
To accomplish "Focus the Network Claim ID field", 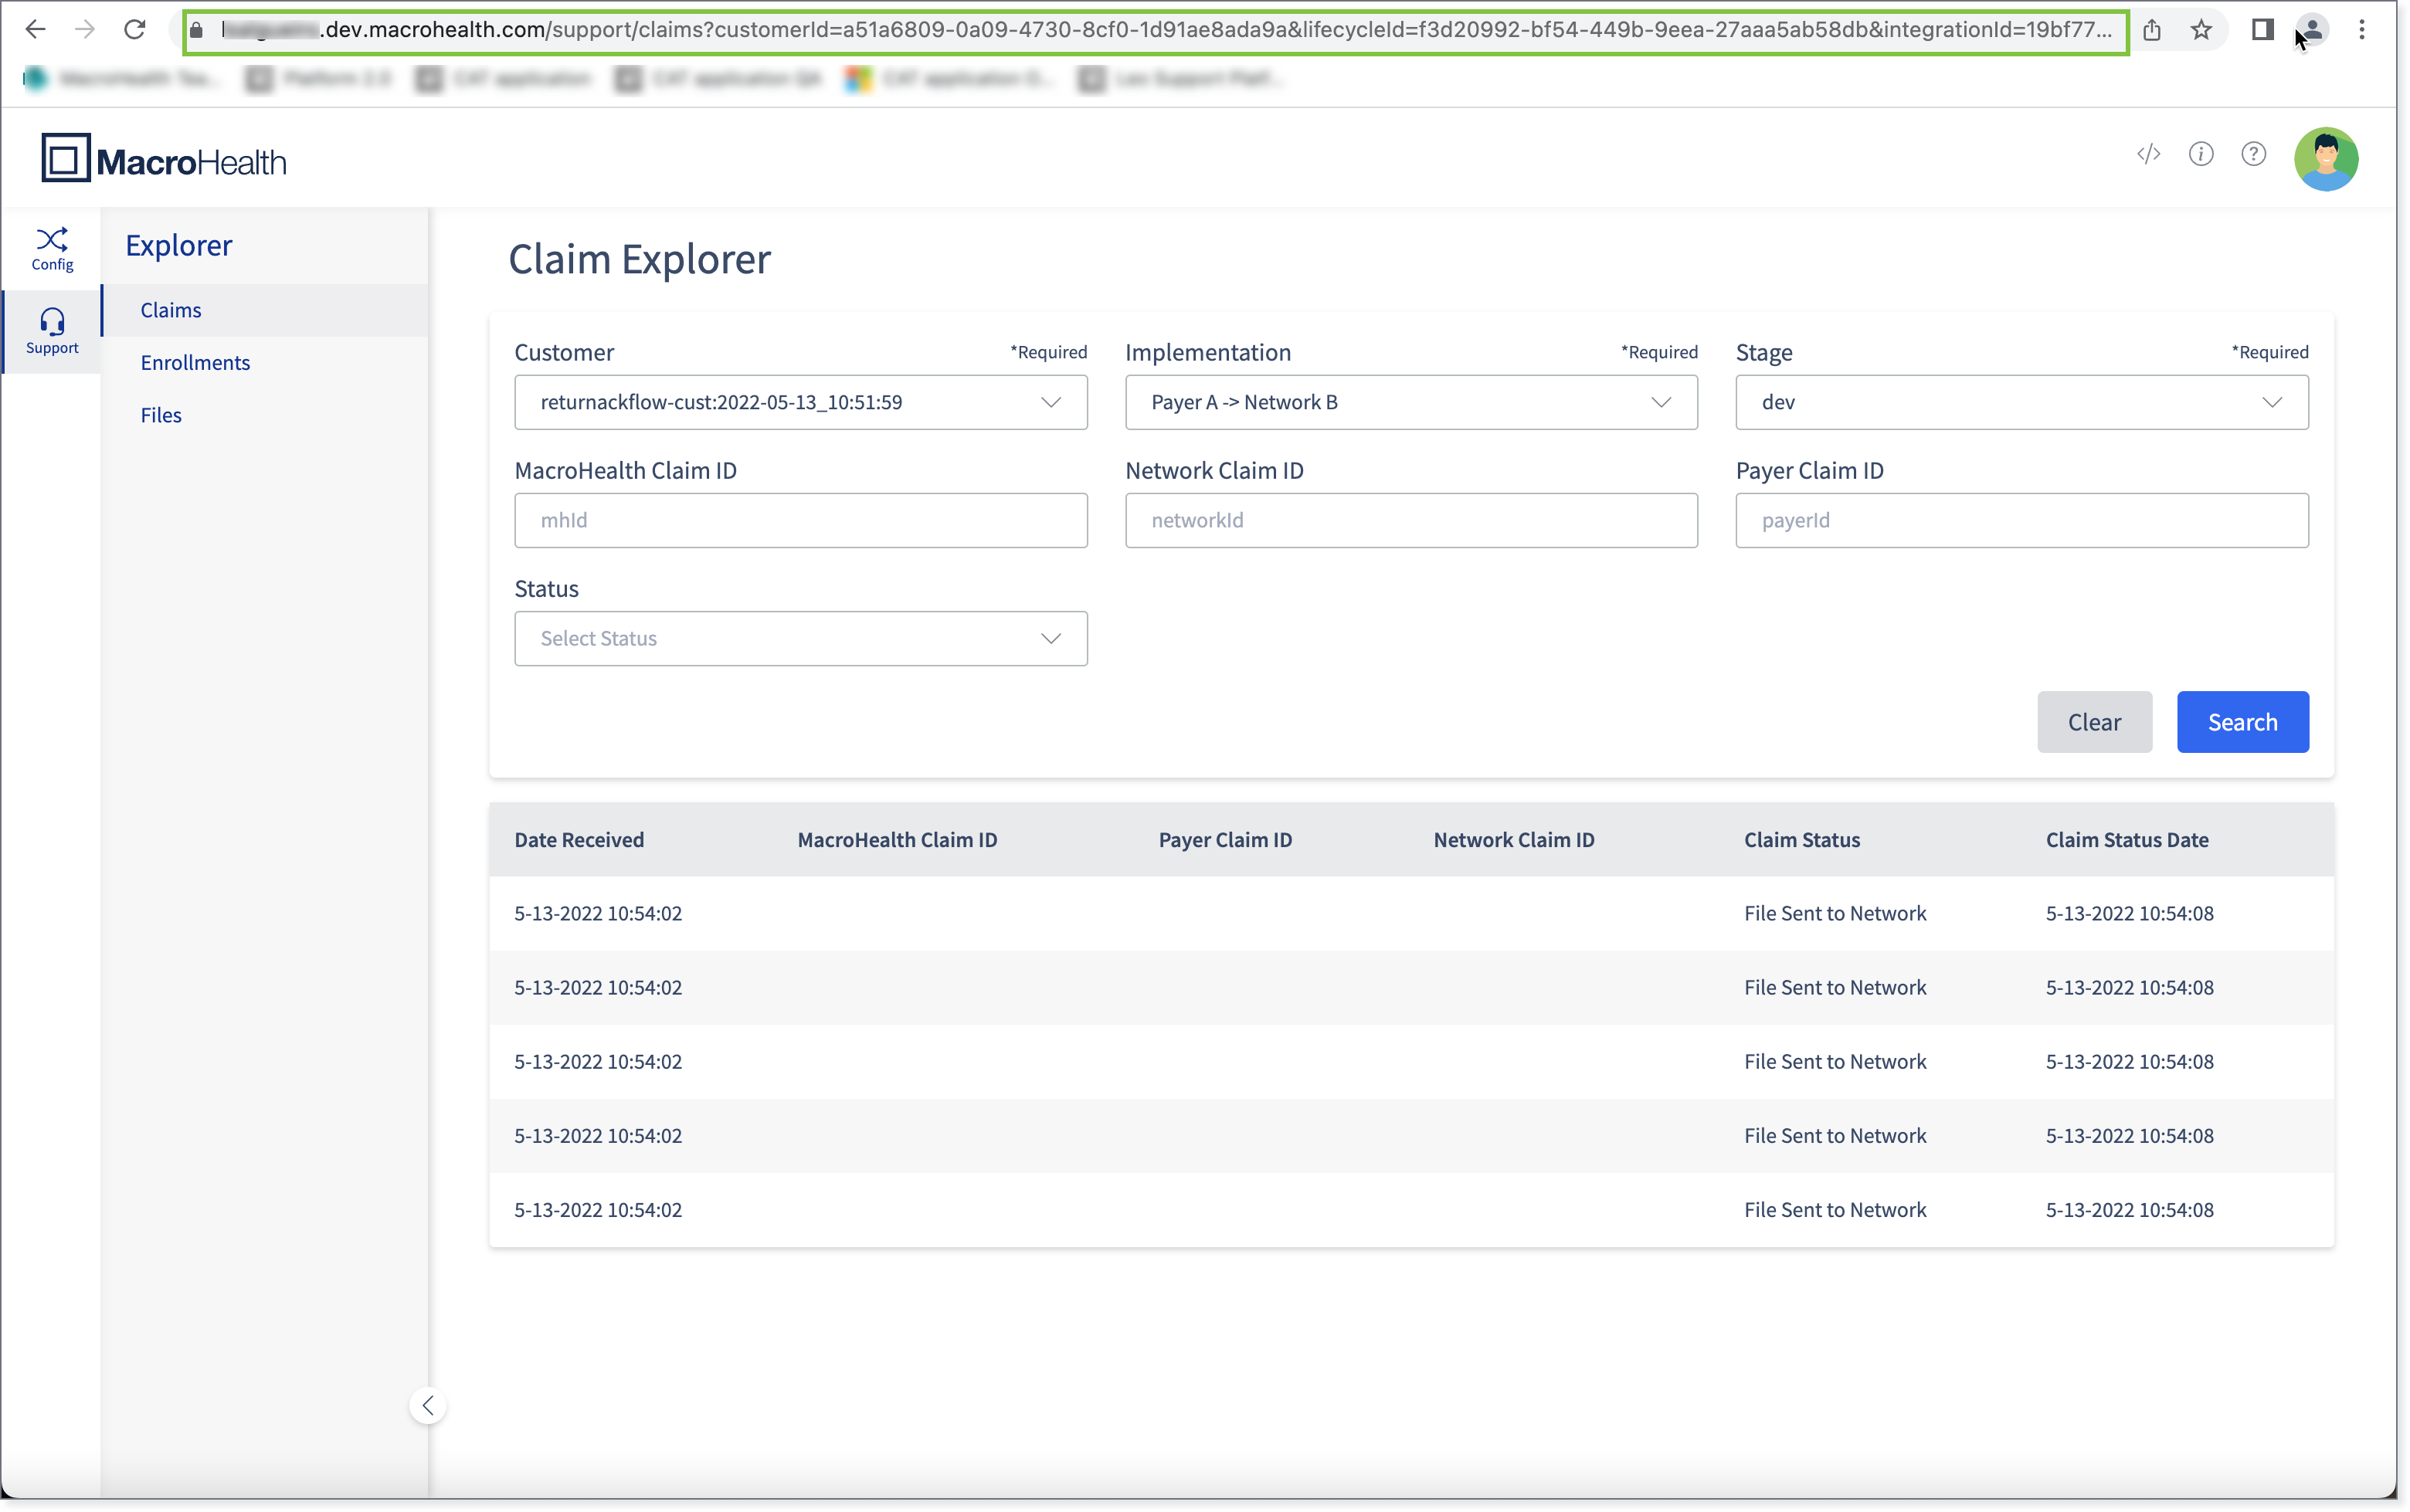I will pyautogui.click(x=1411, y=520).
